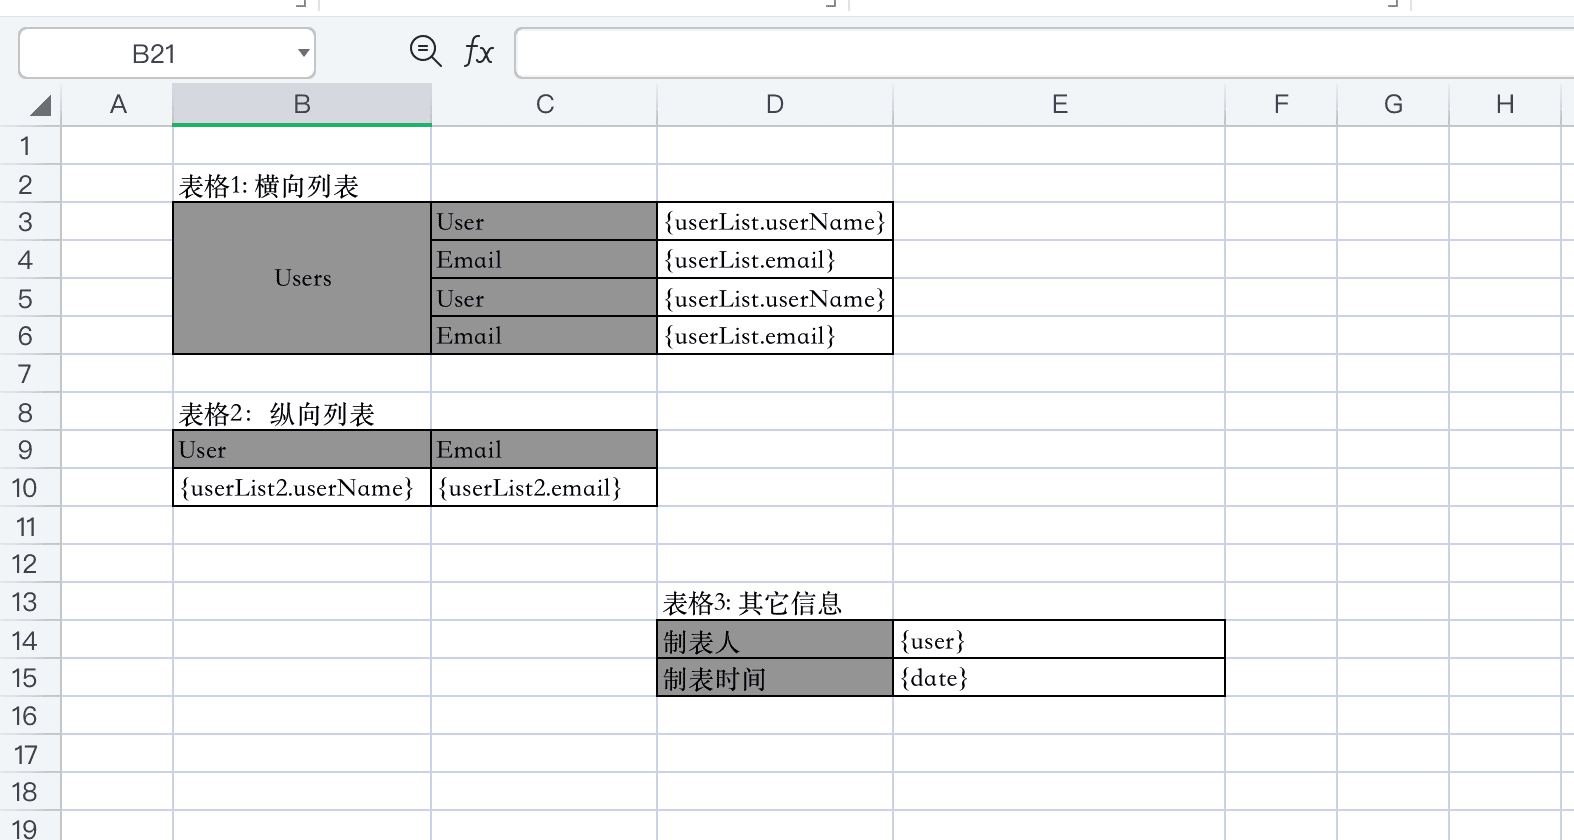Open the Name Box dropdown arrow
This screenshot has height=840, width=1574.
(303, 53)
